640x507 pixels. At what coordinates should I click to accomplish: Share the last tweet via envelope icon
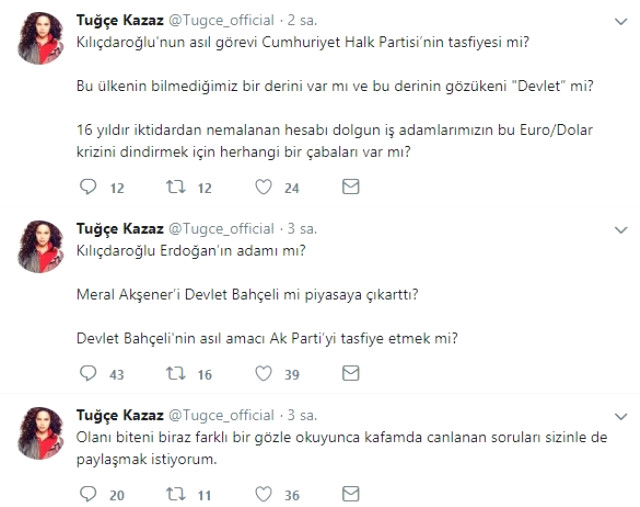[x=351, y=494]
